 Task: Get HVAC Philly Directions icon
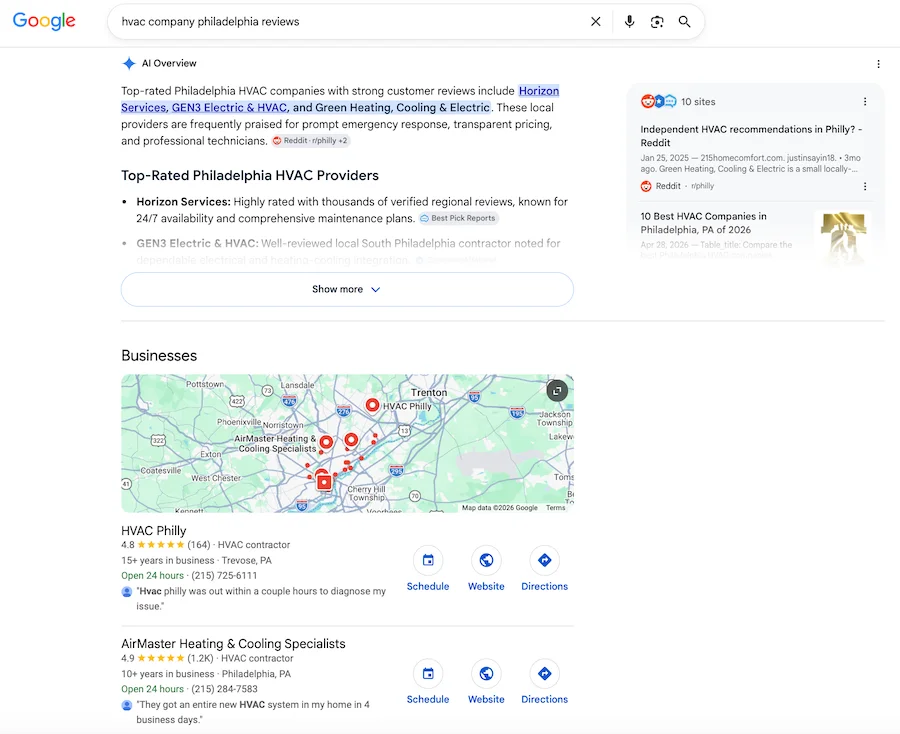point(544,560)
